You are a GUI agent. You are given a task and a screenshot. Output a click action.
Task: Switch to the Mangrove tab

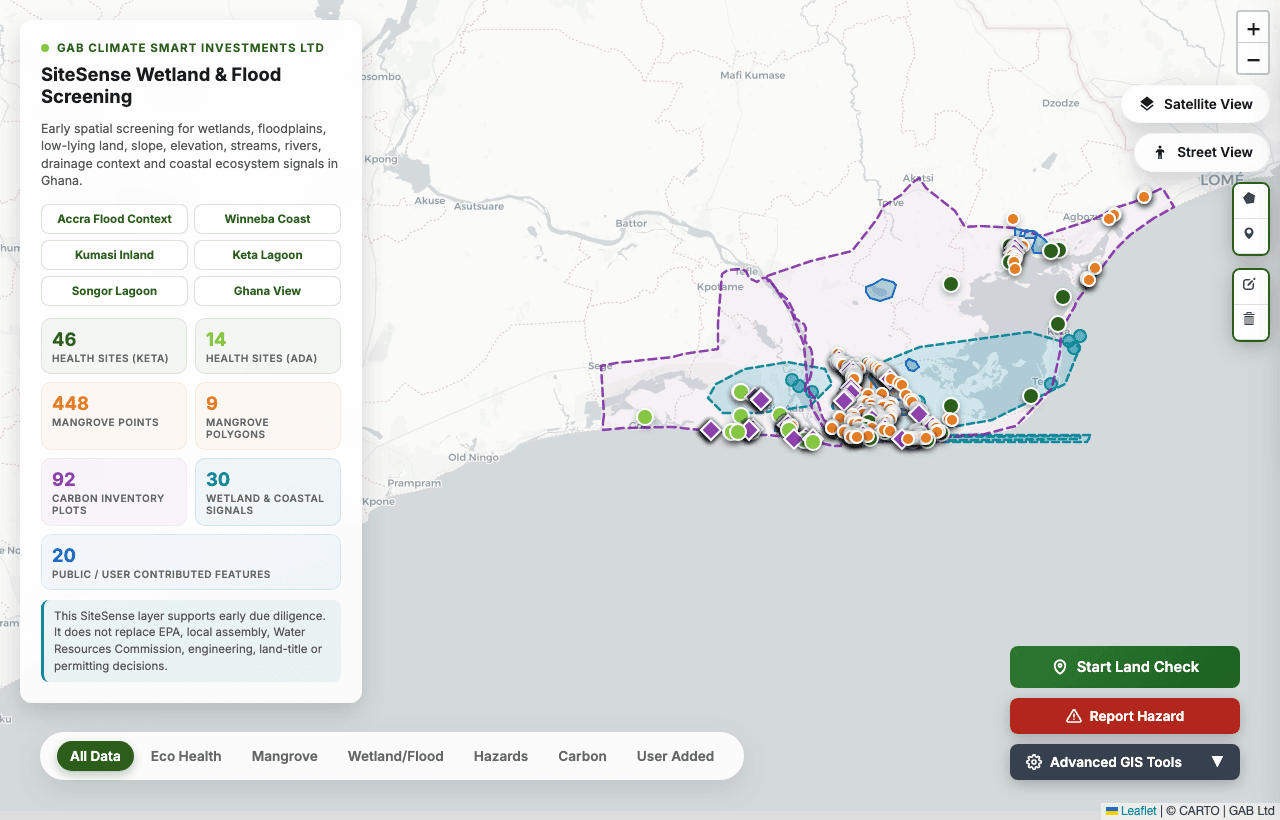pyautogui.click(x=285, y=756)
